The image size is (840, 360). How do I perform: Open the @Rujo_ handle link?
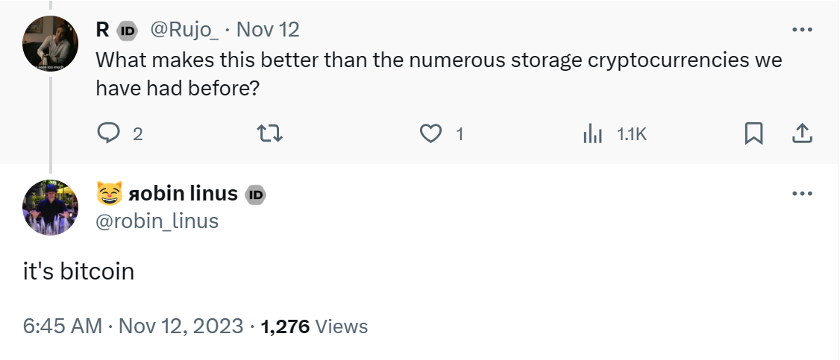point(184,30)
